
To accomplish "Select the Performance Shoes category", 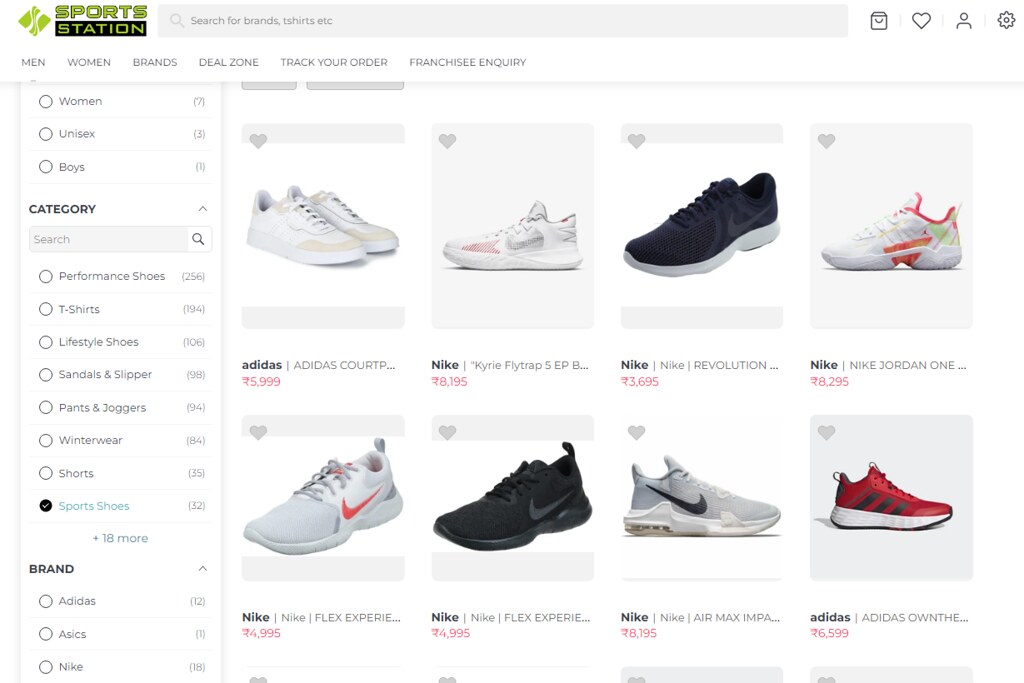I will [x=45, y=276].
